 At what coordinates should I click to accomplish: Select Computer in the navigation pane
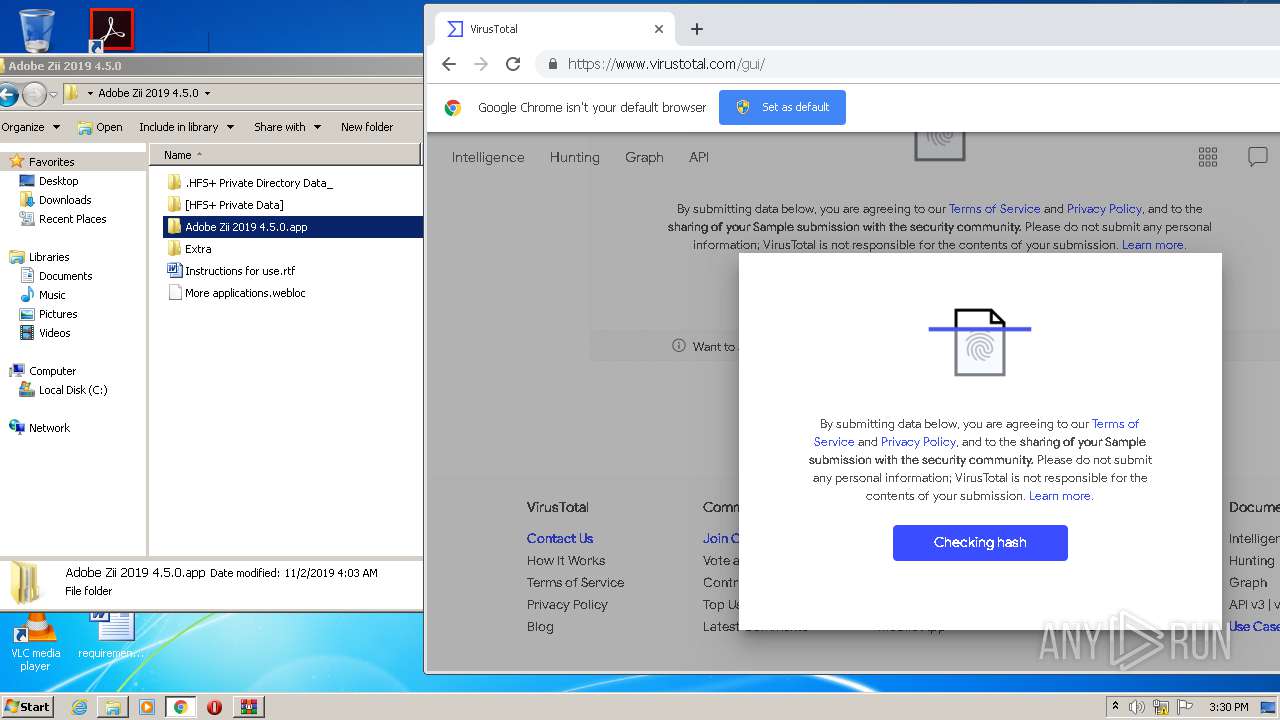(x=52, y=371)
